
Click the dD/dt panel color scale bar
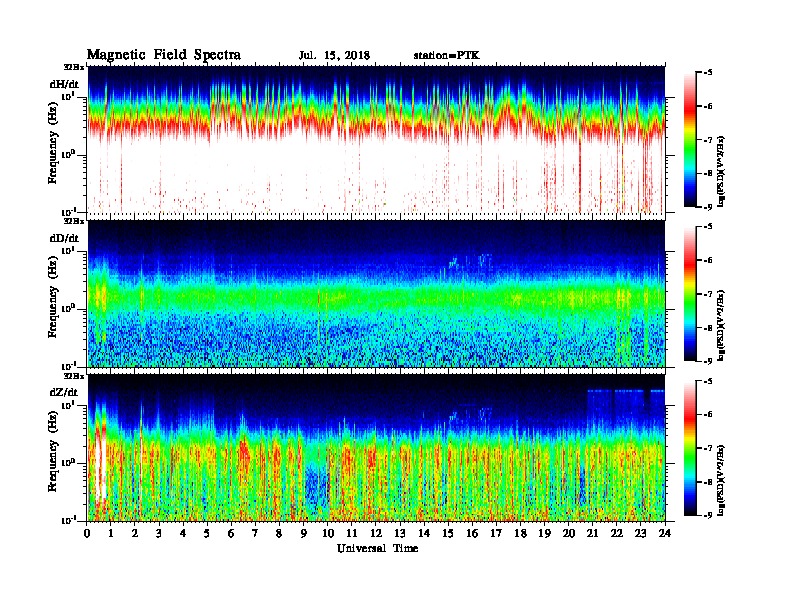point(690,294)
